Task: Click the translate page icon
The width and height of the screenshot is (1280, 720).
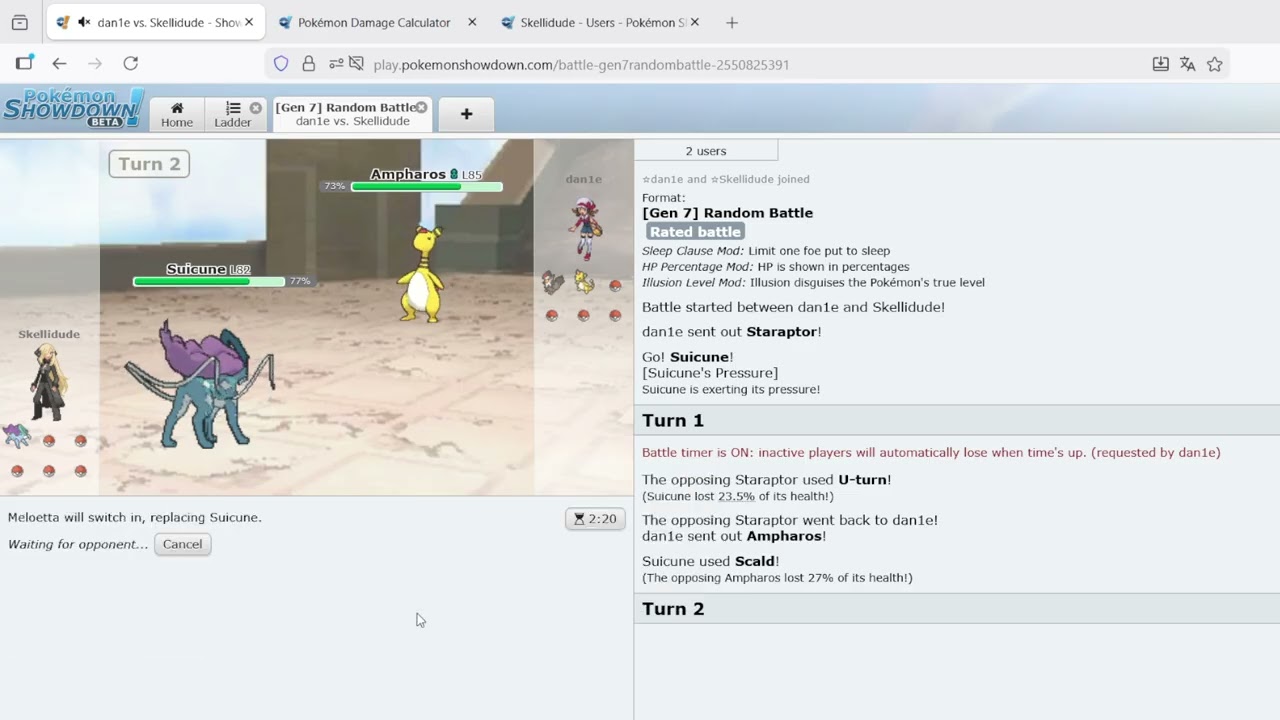Action: (1188, 64)
